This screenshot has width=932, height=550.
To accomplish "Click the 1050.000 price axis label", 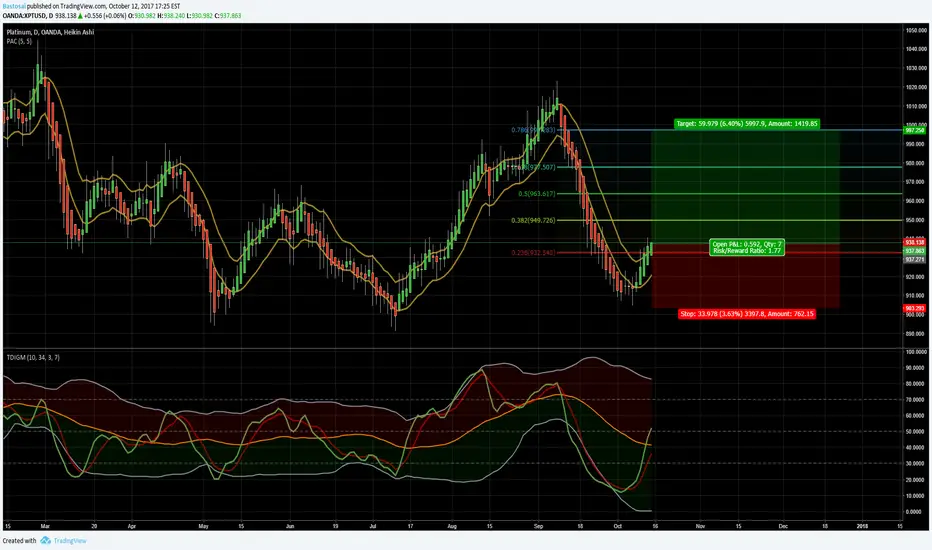I will point(915,30).
